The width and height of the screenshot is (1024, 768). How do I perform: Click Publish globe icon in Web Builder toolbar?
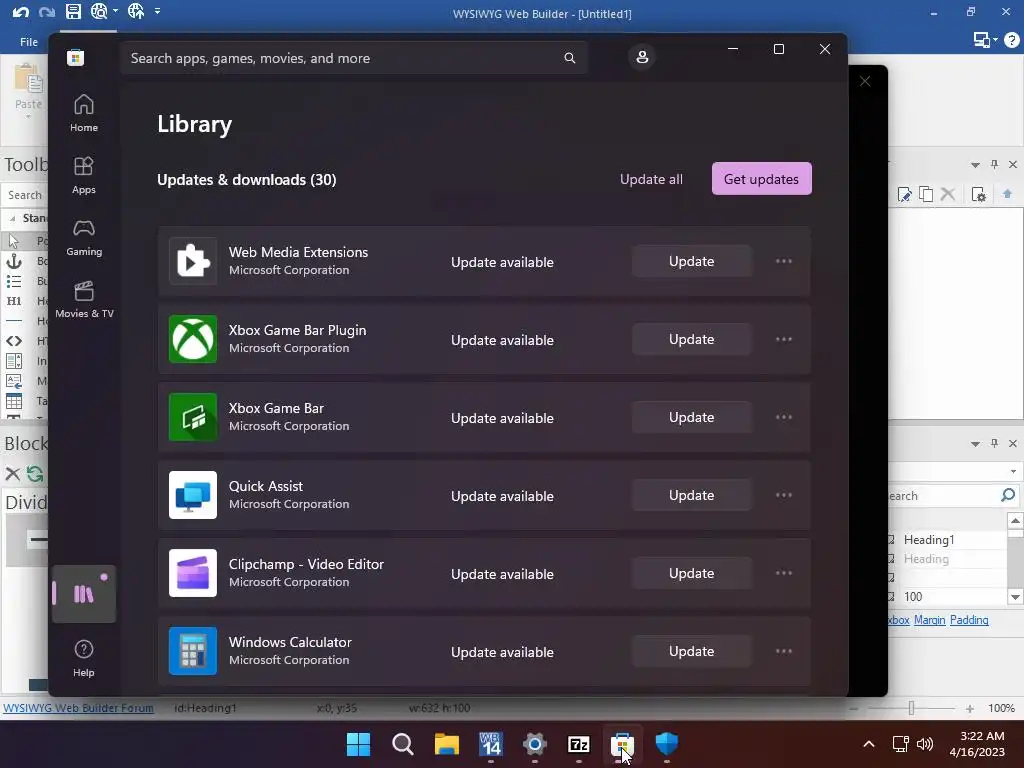click(x=136, y=11)
